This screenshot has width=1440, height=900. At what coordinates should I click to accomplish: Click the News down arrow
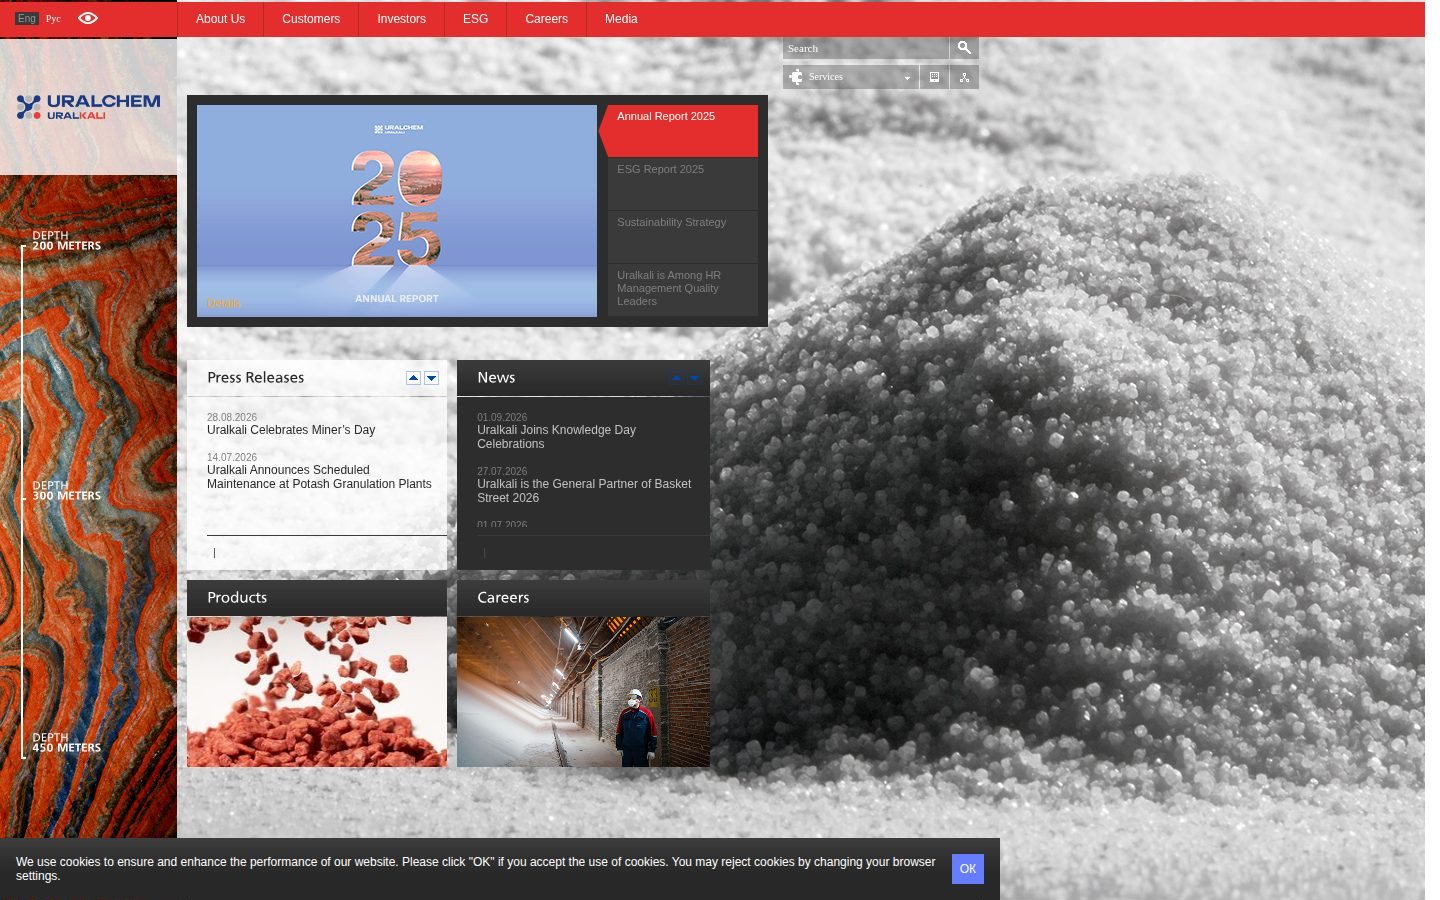pos(695,378)
